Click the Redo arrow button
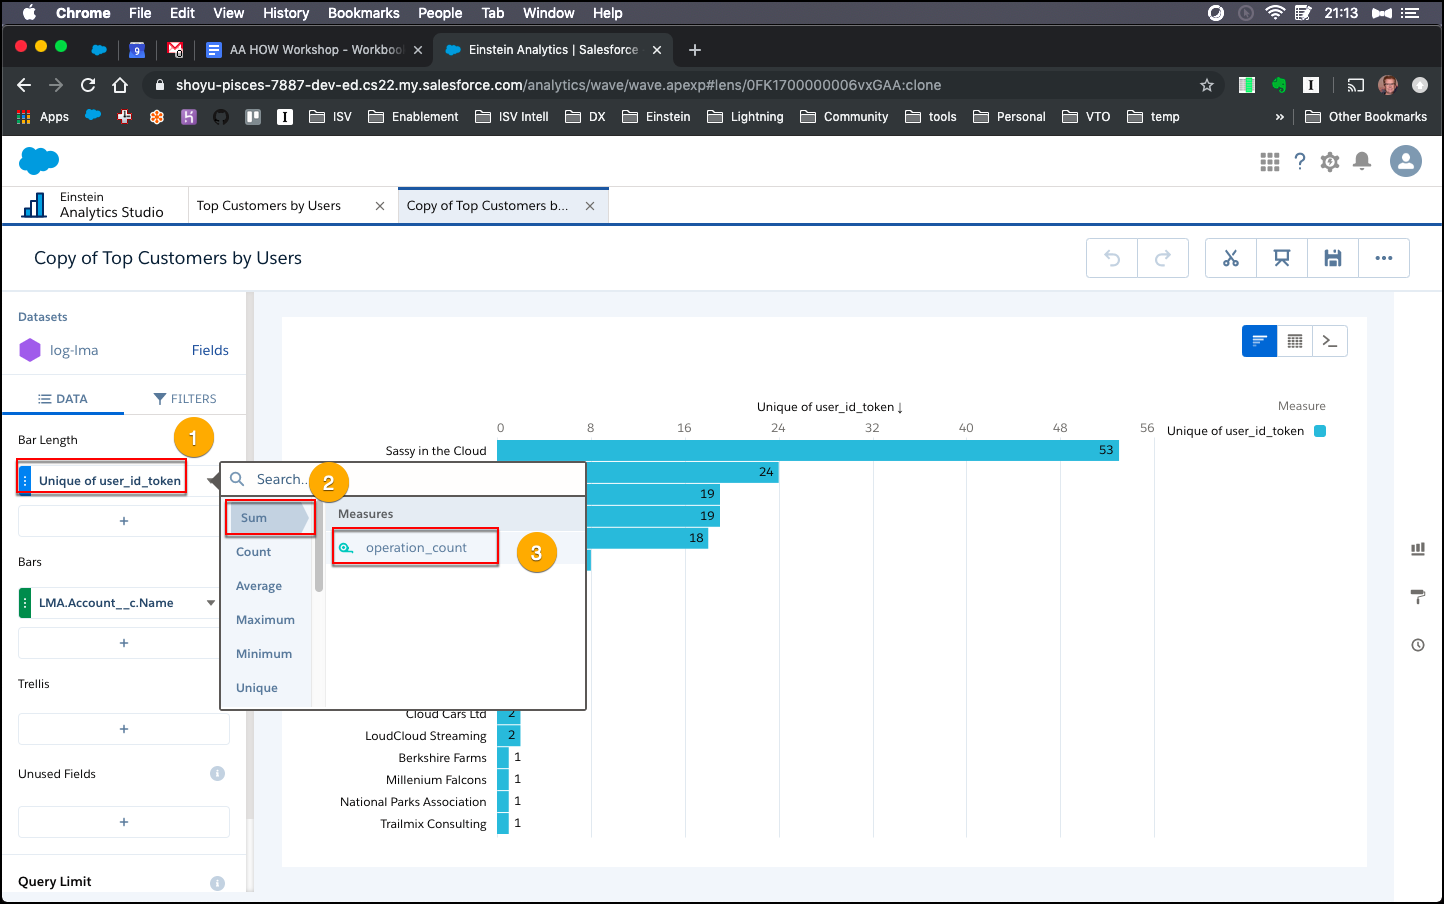Screen dimensions: 1444x904 (x=1162, y=258)
